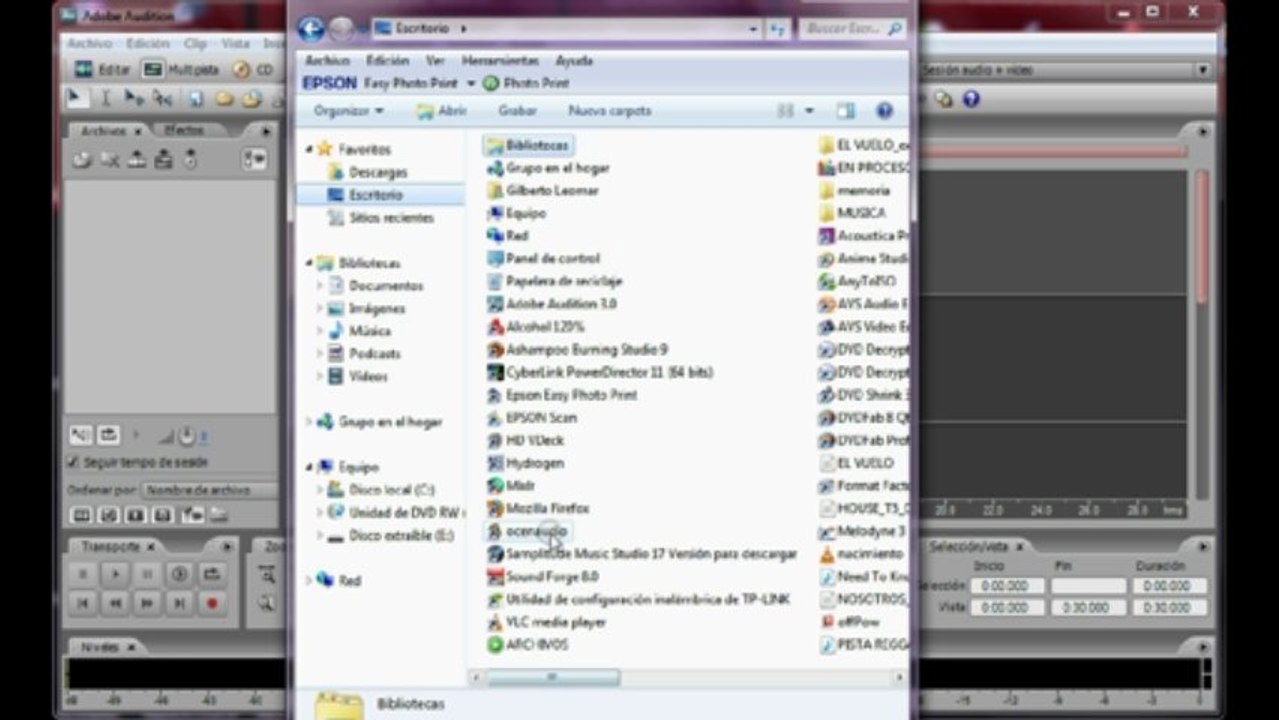
Task: Select the time selection I-beam tool
Action: click(x=105, y=98)
